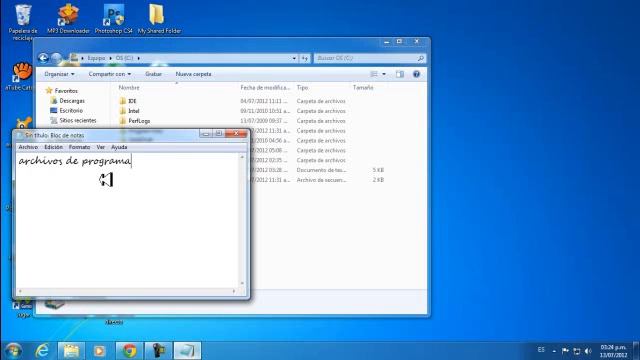Open Windows Media Player from the taskbar

point(100,351)
